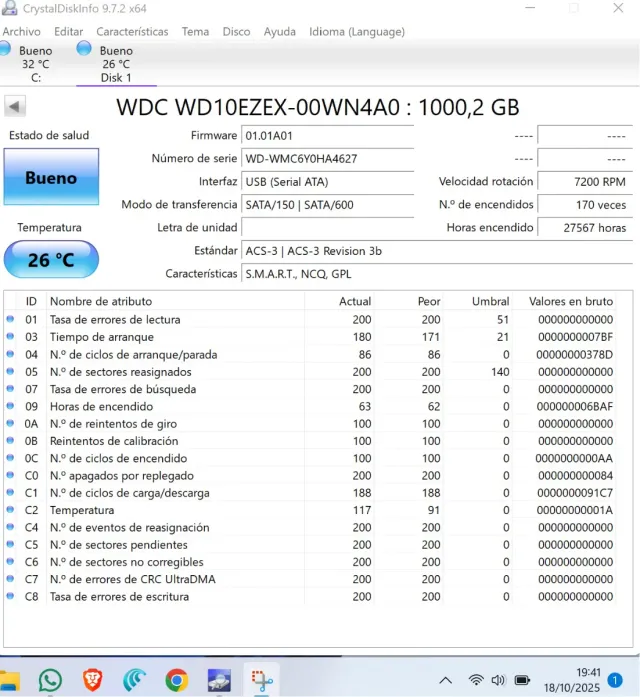Click the 170 veces power-on count field
Image resolution: width=640 pixels, height=697 pixels.
(x=585, y=205)
